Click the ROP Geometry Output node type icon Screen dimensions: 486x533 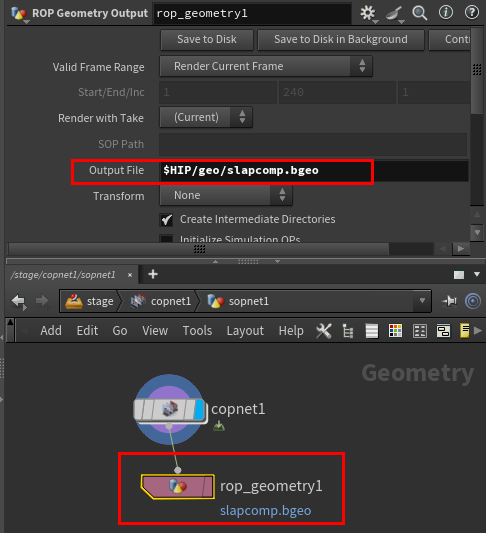[x=19, y=14]
